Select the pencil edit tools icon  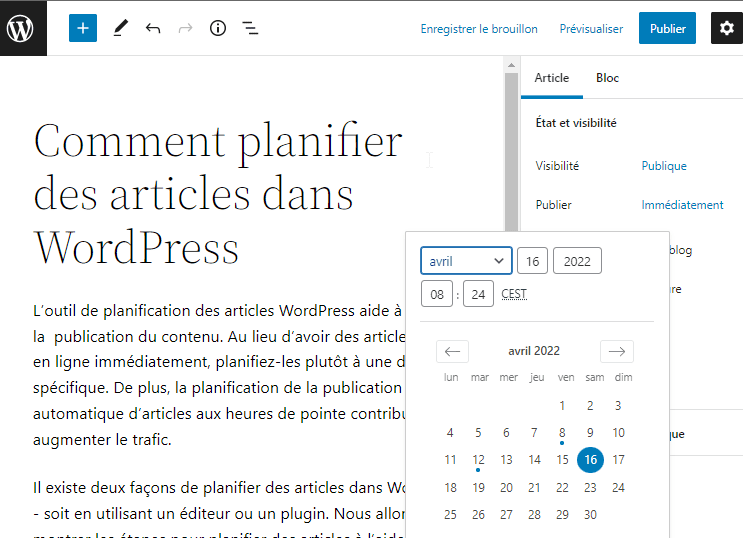point(121,28)
